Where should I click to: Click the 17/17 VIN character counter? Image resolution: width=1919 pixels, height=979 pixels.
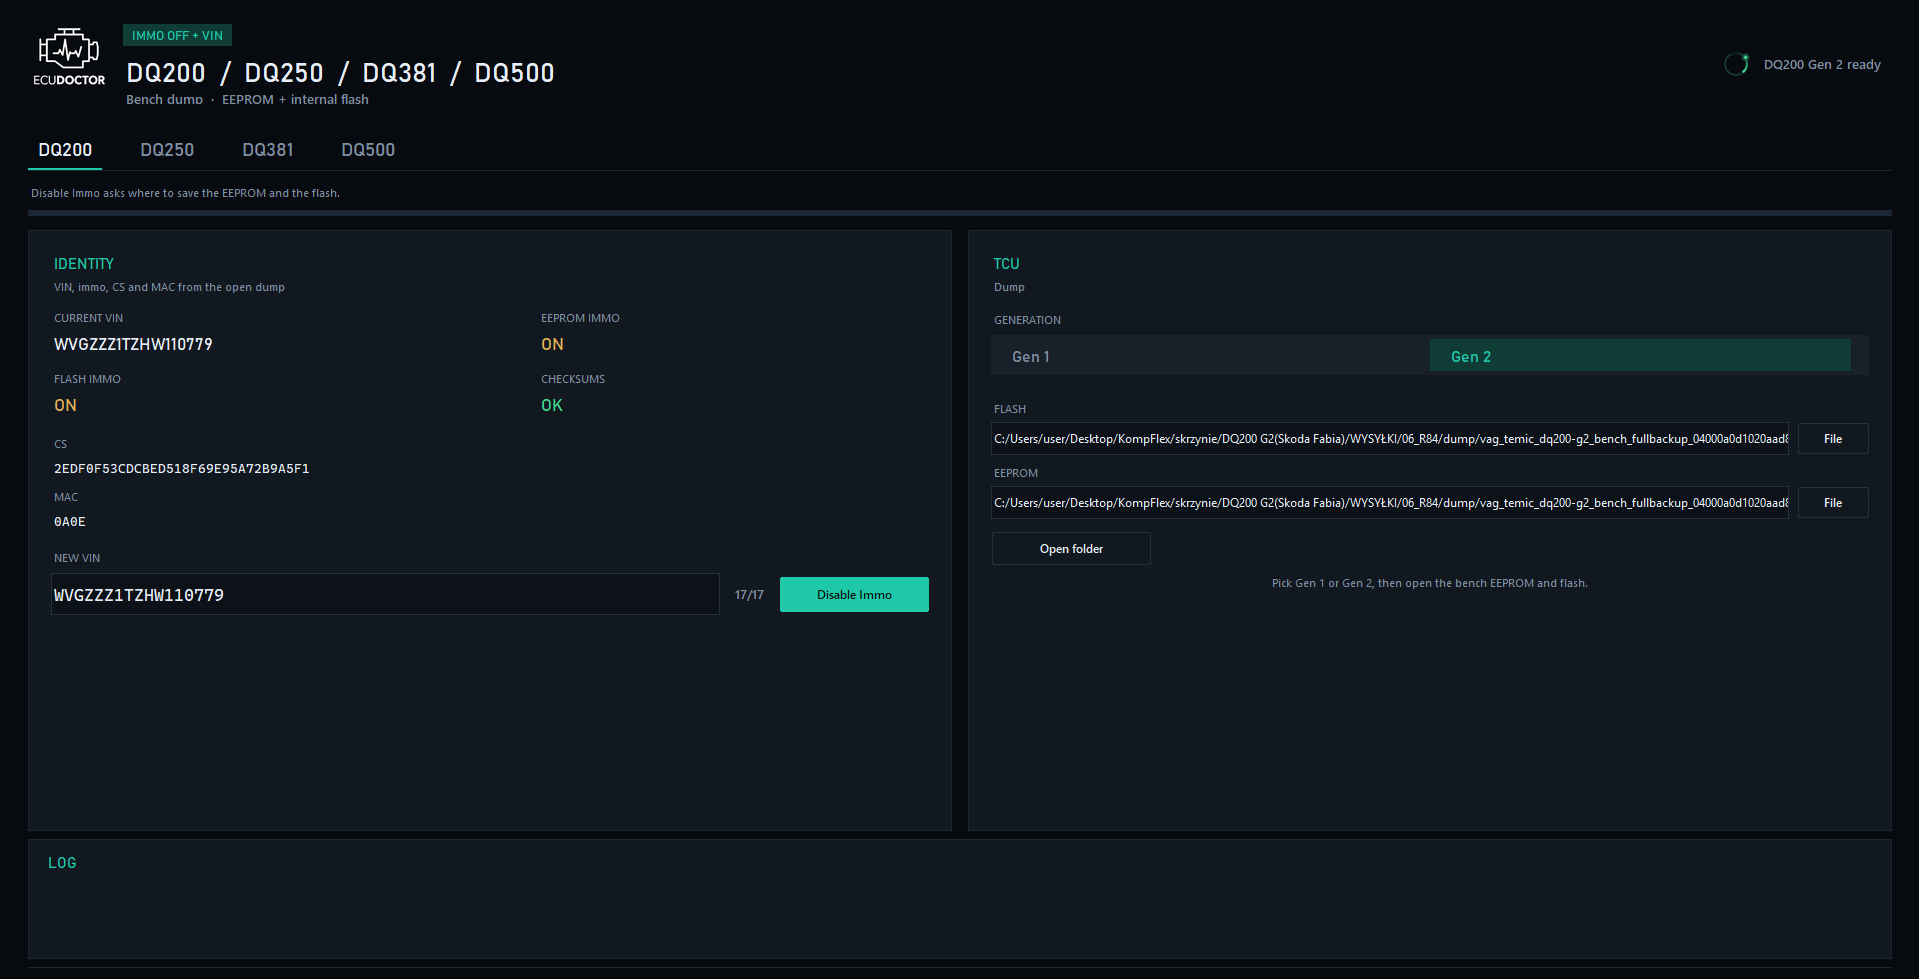coord(749,595)
